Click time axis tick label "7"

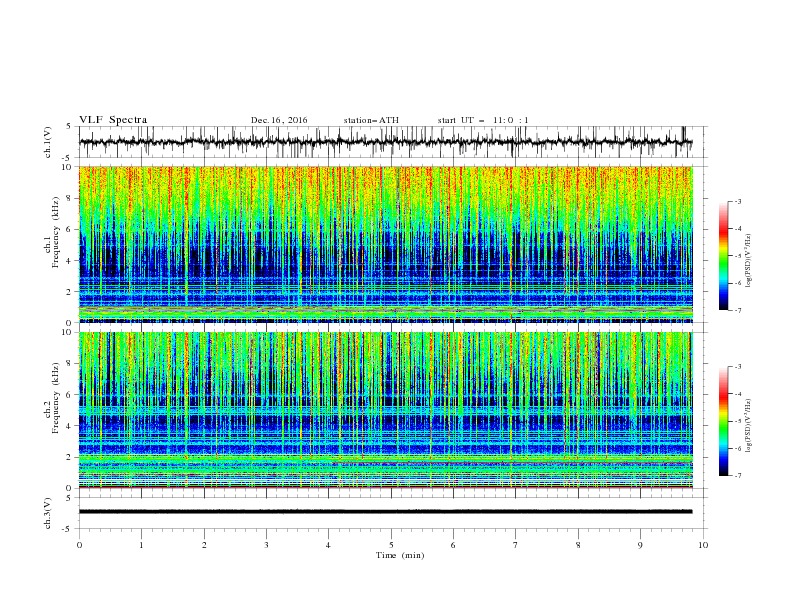tap(516, 545)
